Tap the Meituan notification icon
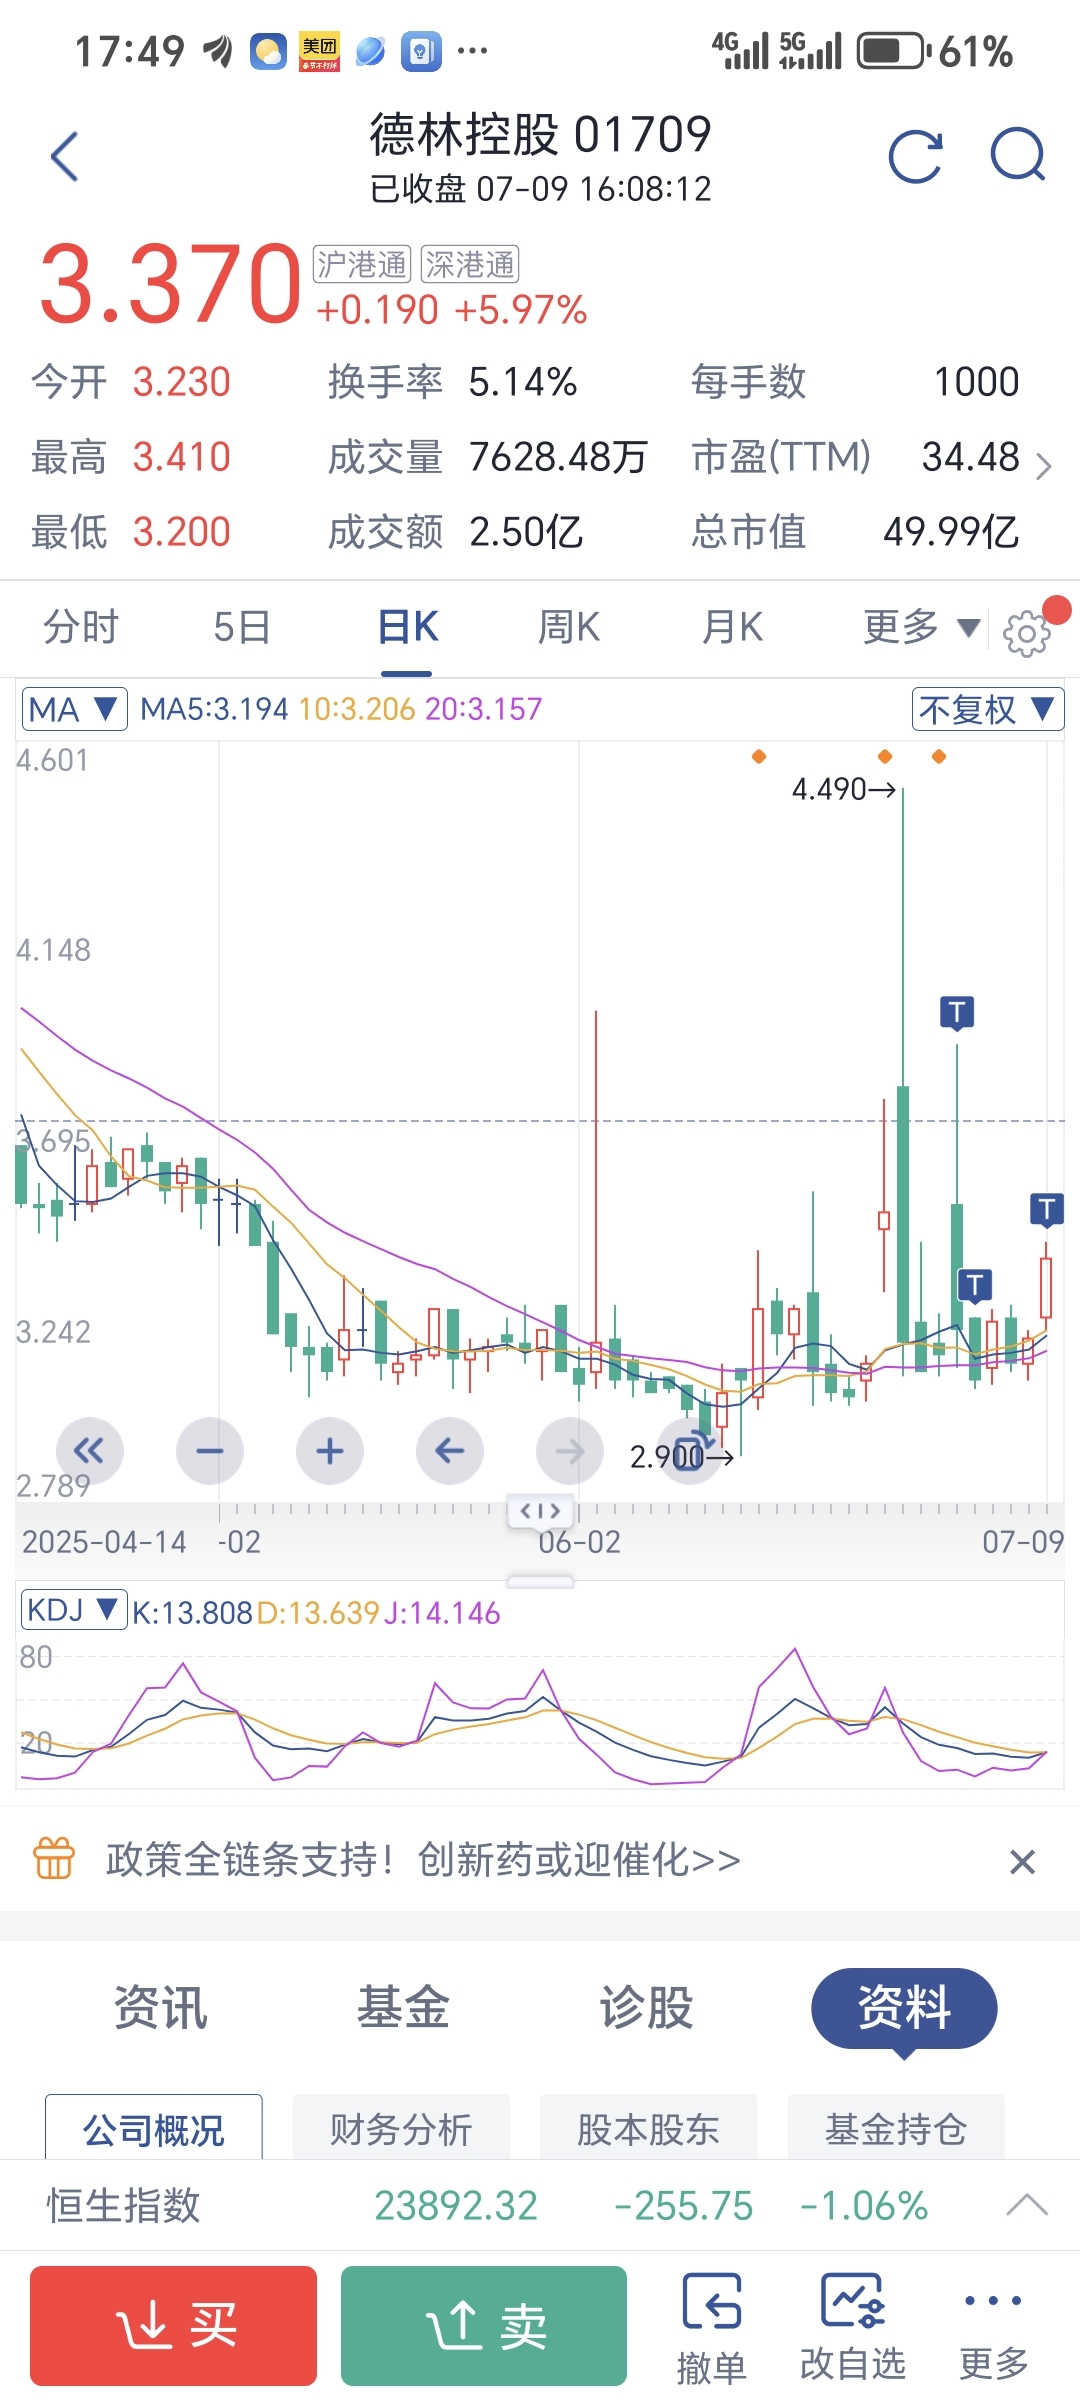This screenshot has height=2400, width=1080. [320, 51]
